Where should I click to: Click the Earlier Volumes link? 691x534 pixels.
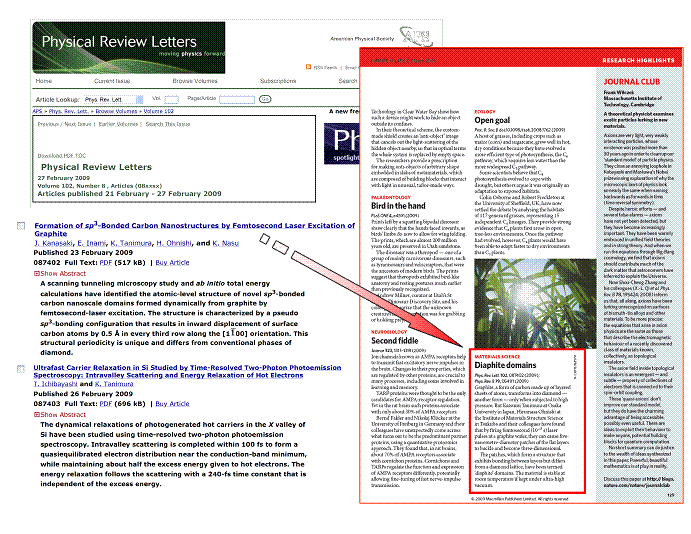127,124
